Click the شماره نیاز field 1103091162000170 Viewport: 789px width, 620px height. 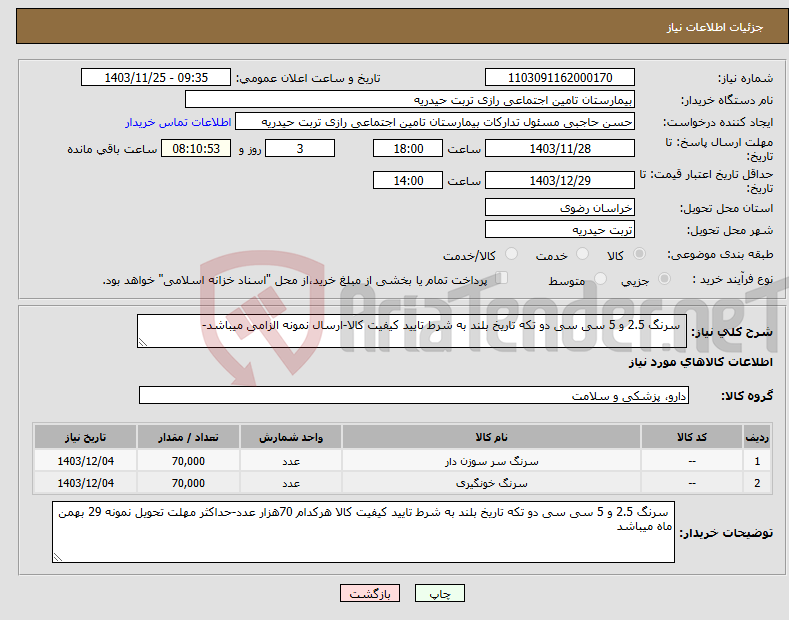[x=560, y=78]
